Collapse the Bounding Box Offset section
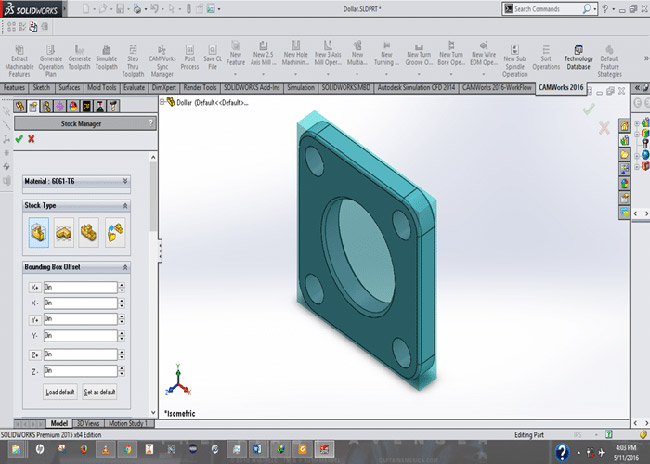This screenshot has width=650, height=464. (124, 268)
